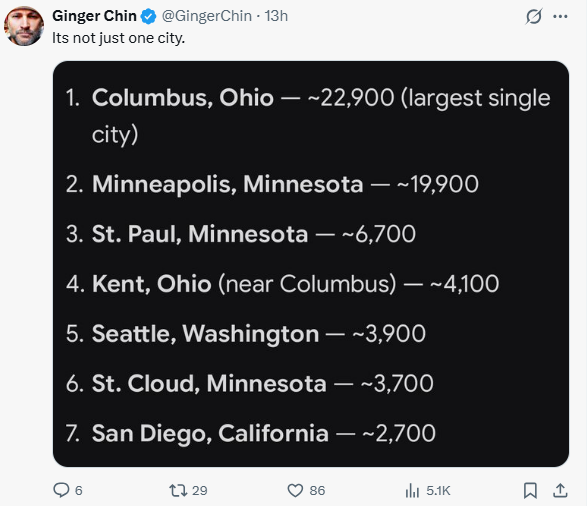Click the Ginger Chin display name
This screenshot has width=587, height=506.
tap(94, 16)
